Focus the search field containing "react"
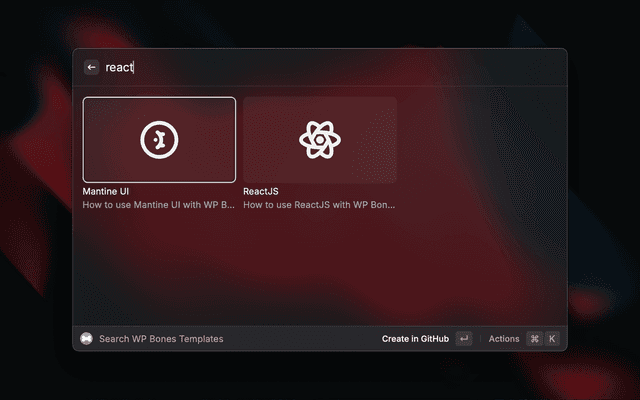 tap(333, 67)
